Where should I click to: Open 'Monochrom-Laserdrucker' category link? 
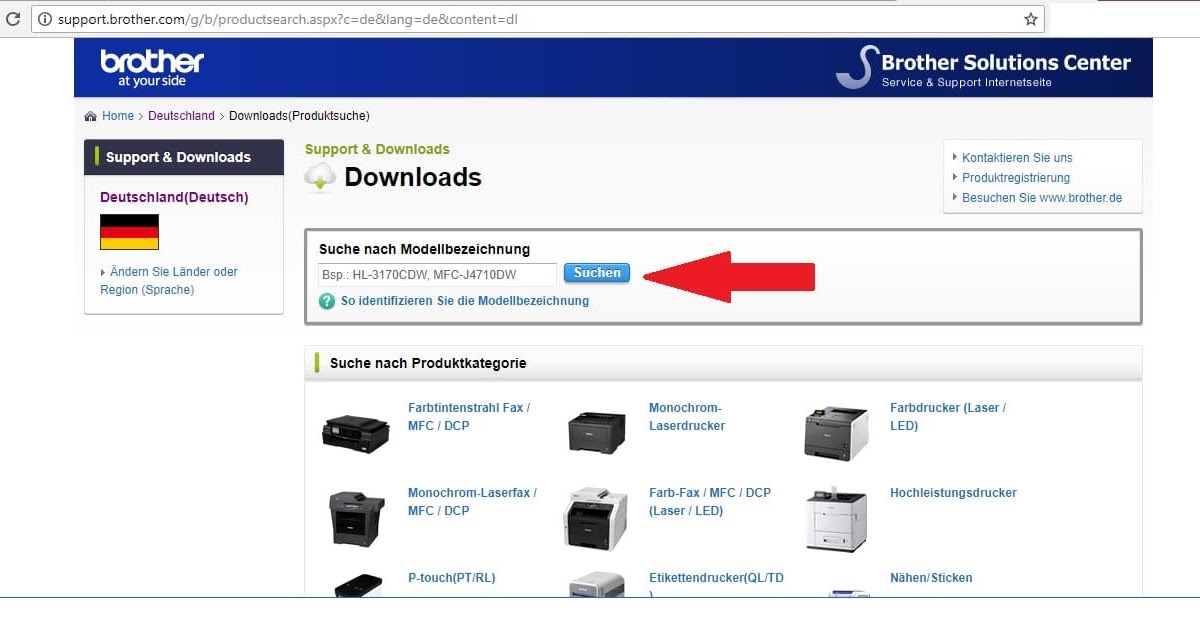click(687, 417)
